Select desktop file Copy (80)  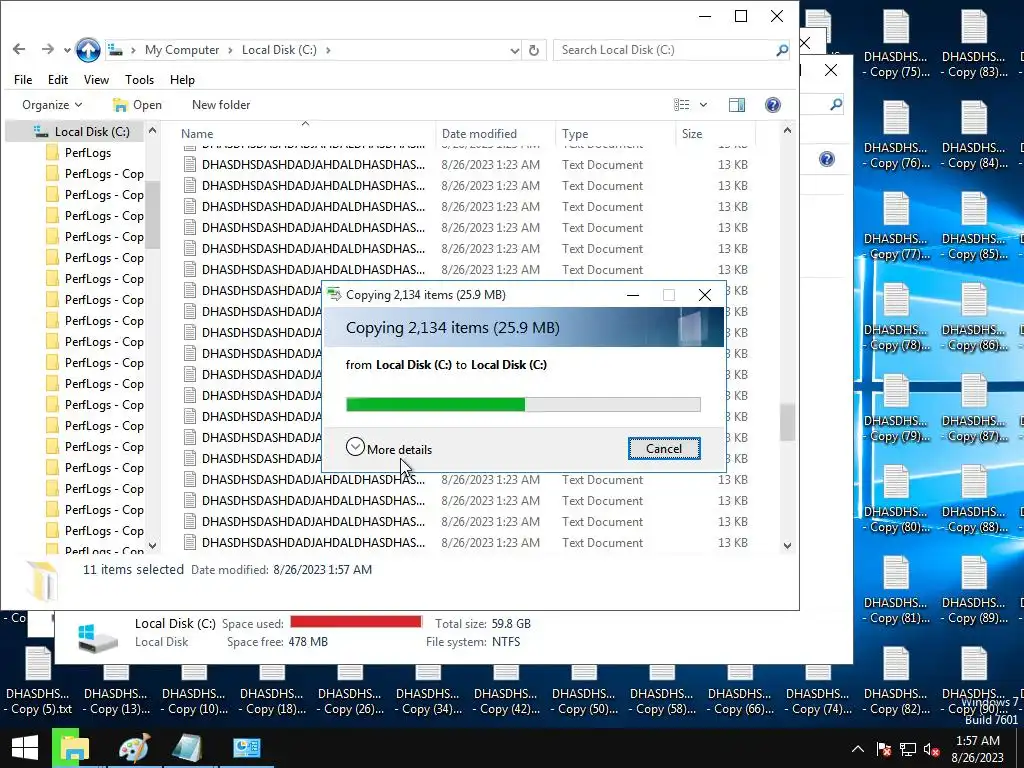coord(896,500)
